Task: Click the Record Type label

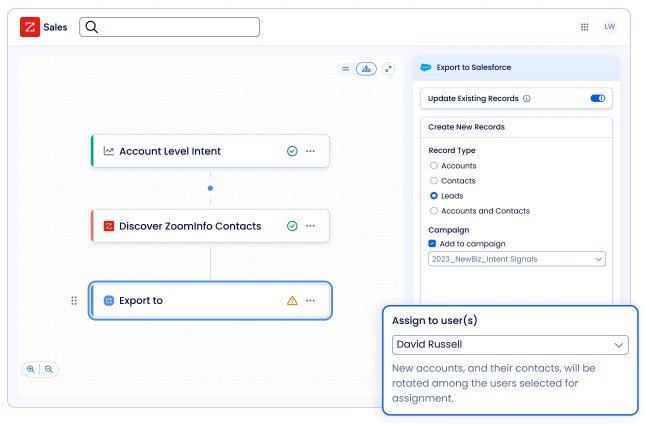Action: point(452,150)
